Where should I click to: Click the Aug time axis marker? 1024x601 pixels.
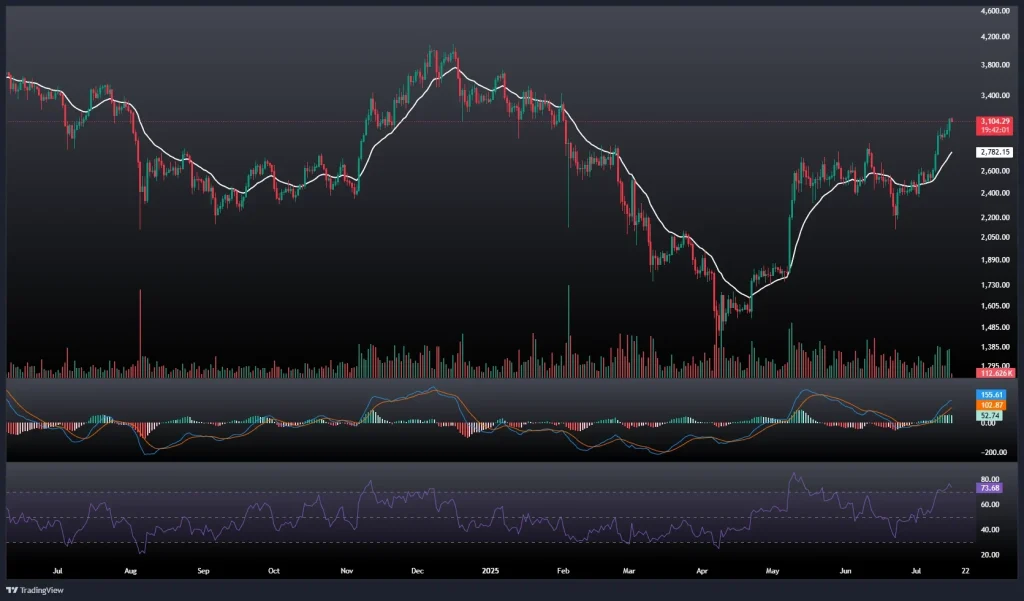[131, 573]
